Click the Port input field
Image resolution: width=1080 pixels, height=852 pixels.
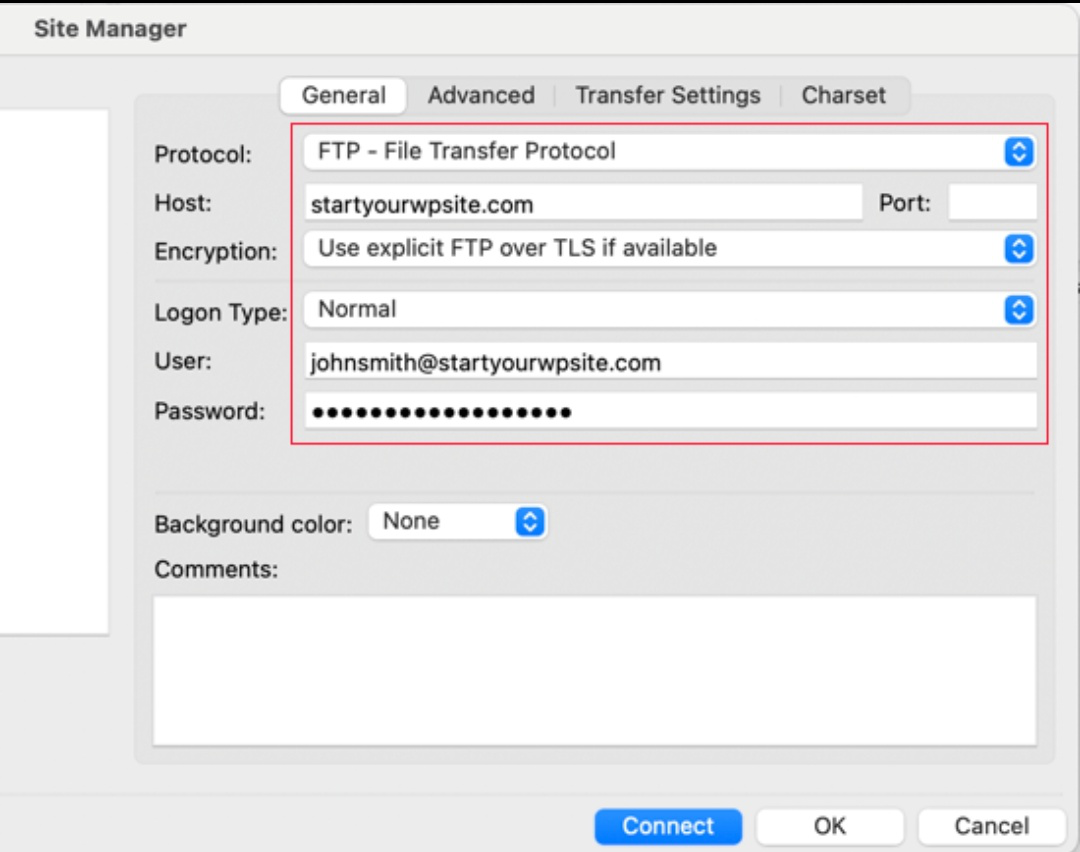click(x=992, y=204)
